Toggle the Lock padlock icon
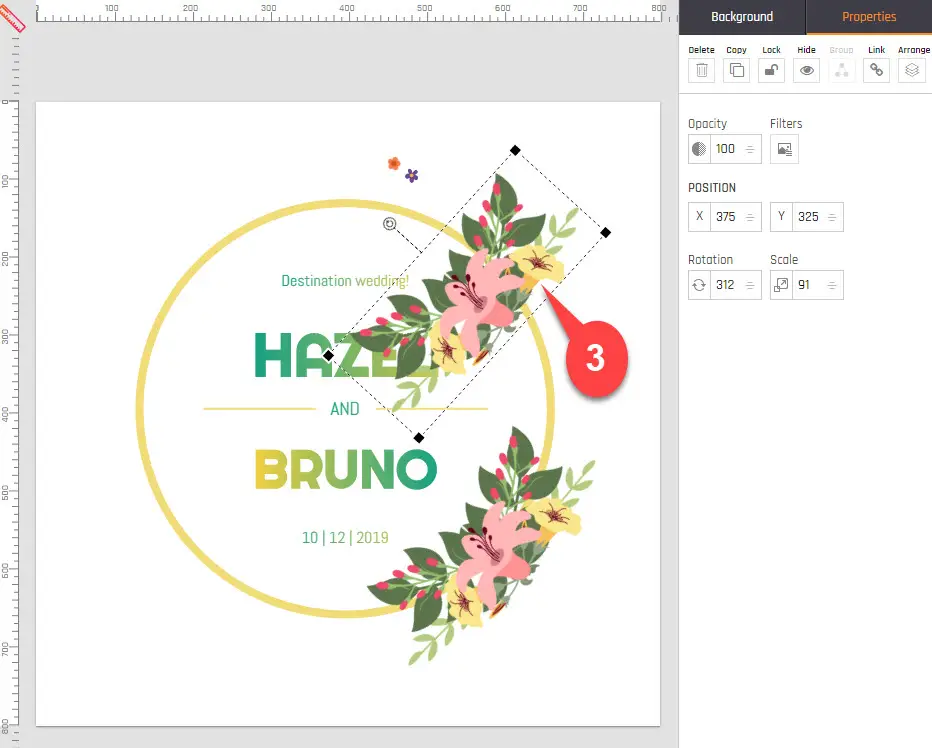Viewport: 932px width, 748px height. pyautogui.click(x=772, y=70)
